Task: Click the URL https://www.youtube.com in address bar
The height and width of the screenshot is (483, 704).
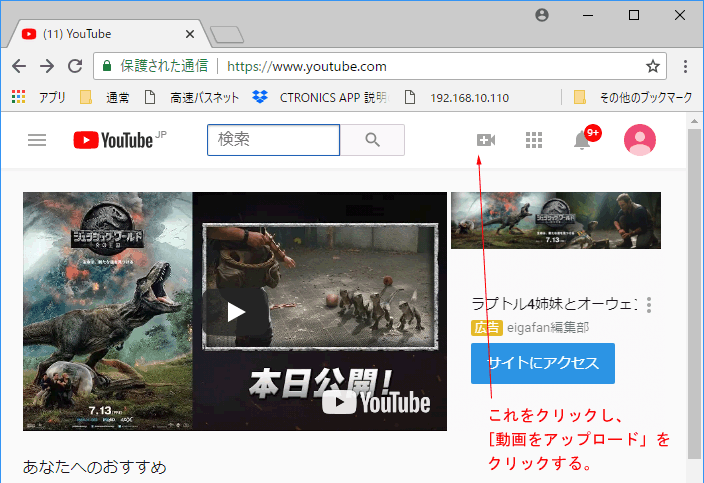Action: [x=307, y=66]
